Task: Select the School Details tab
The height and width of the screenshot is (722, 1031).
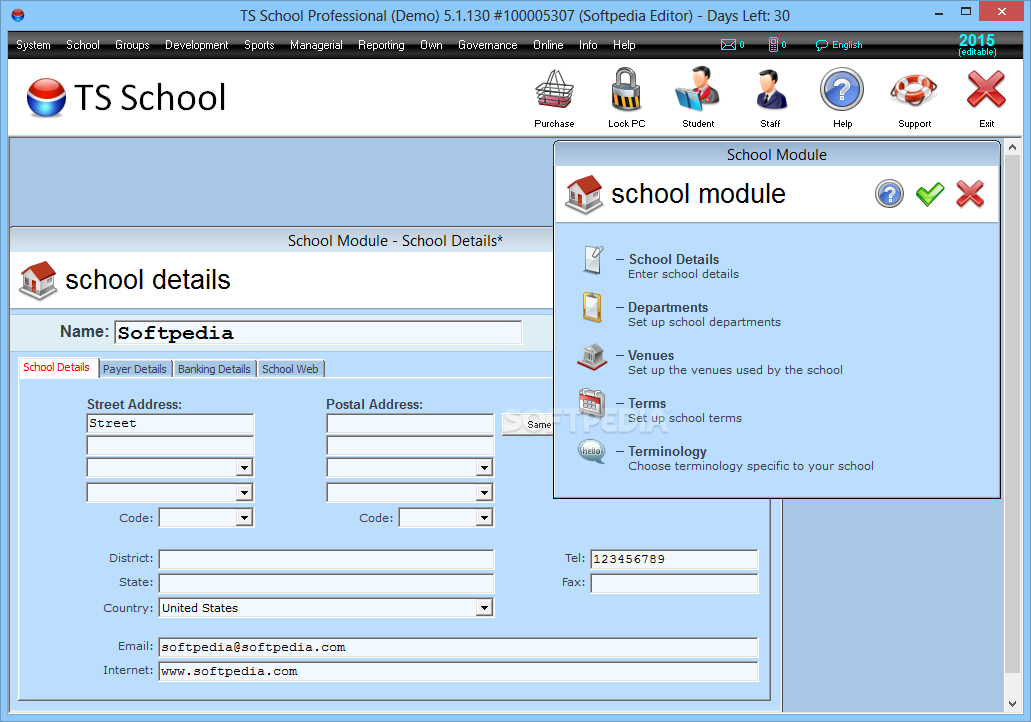Action: [x=57, y=367]
